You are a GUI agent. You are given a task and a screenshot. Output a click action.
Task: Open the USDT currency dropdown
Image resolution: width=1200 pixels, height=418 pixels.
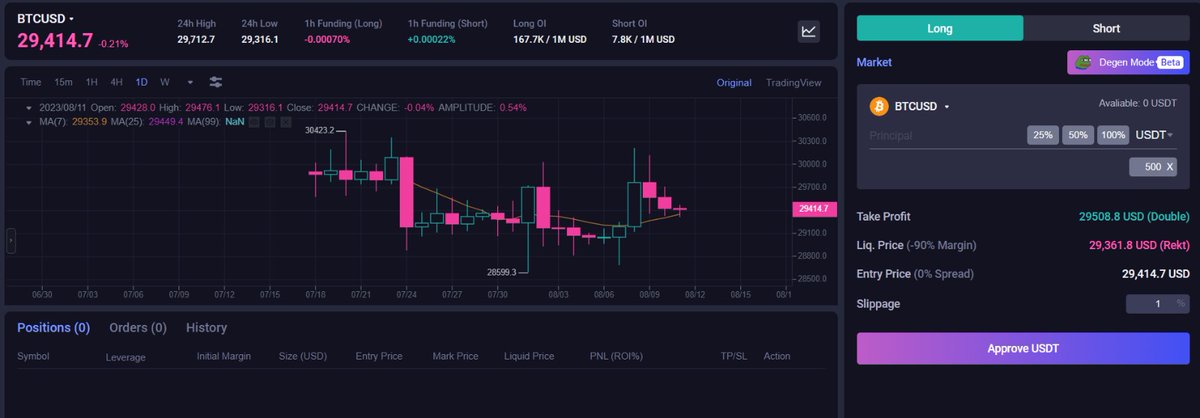tap(1154, 135)
